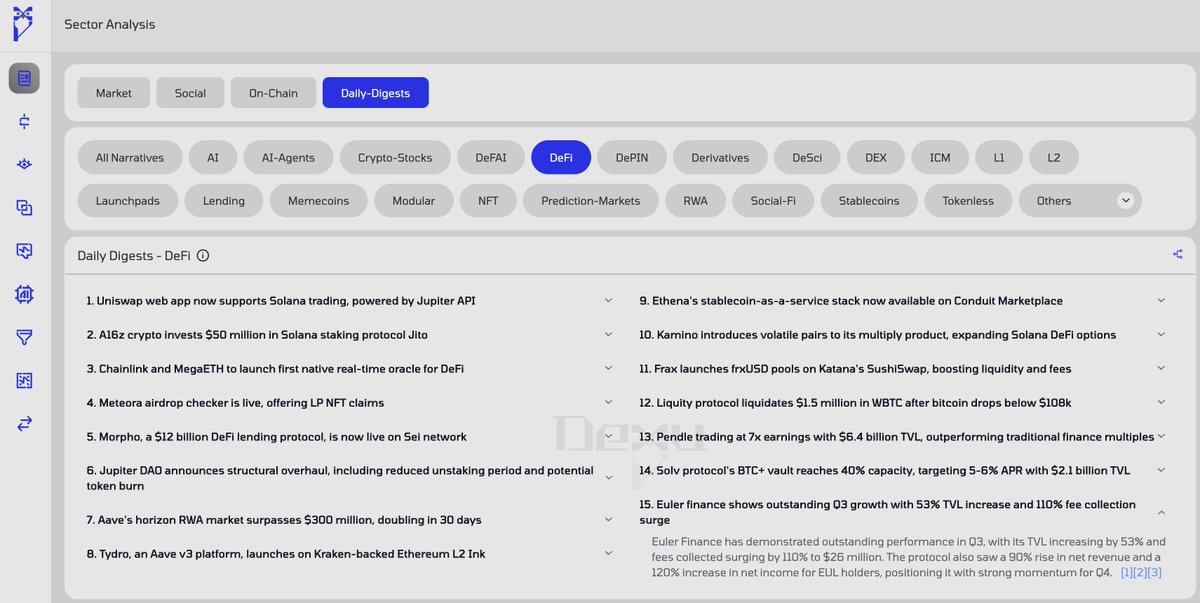Select the L2 narrative filter
The height and width of the screenshot is (603, 1200).
point(1054,158)
